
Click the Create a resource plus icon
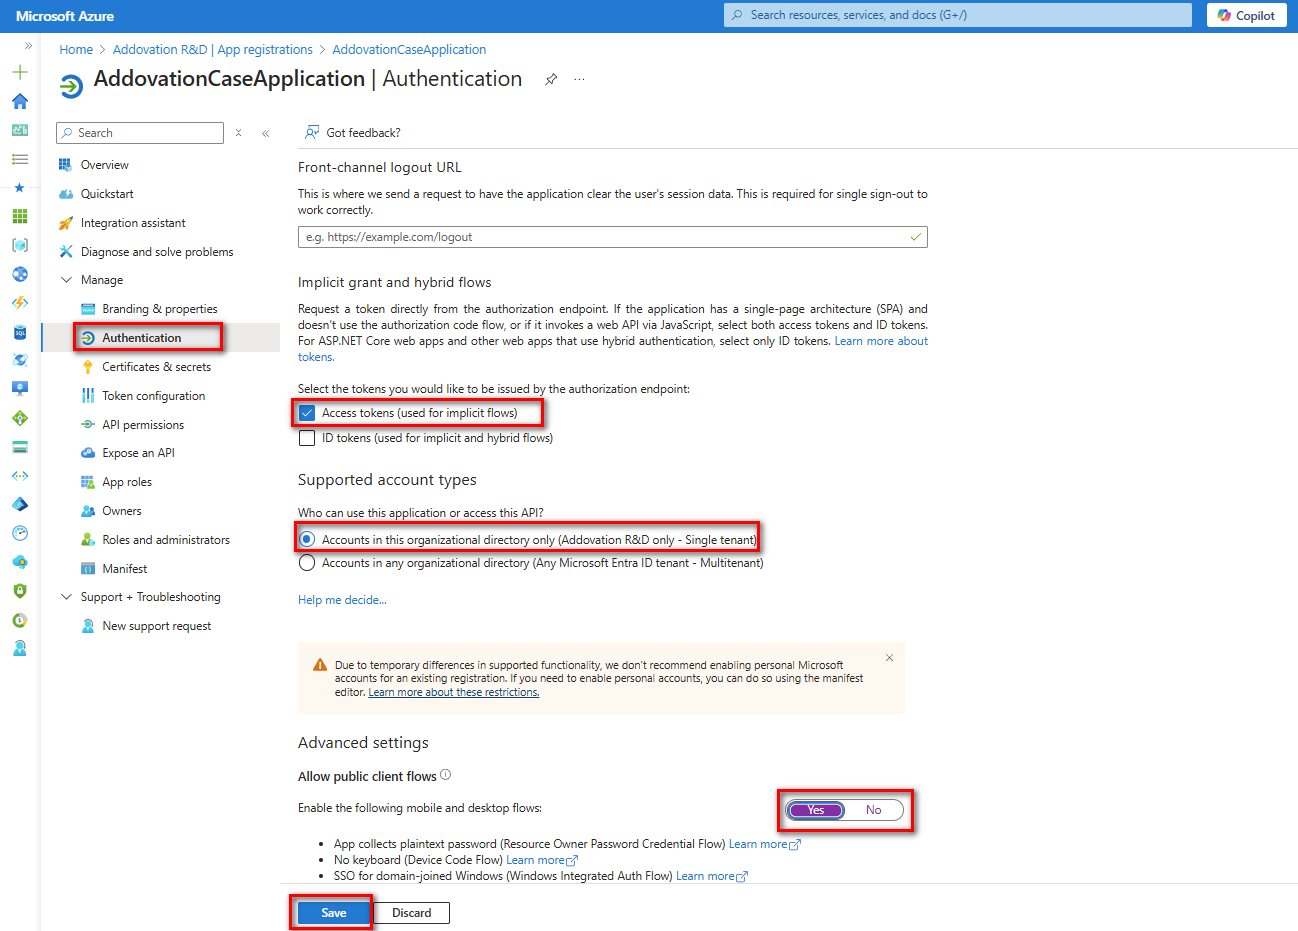tap(20, 72)
